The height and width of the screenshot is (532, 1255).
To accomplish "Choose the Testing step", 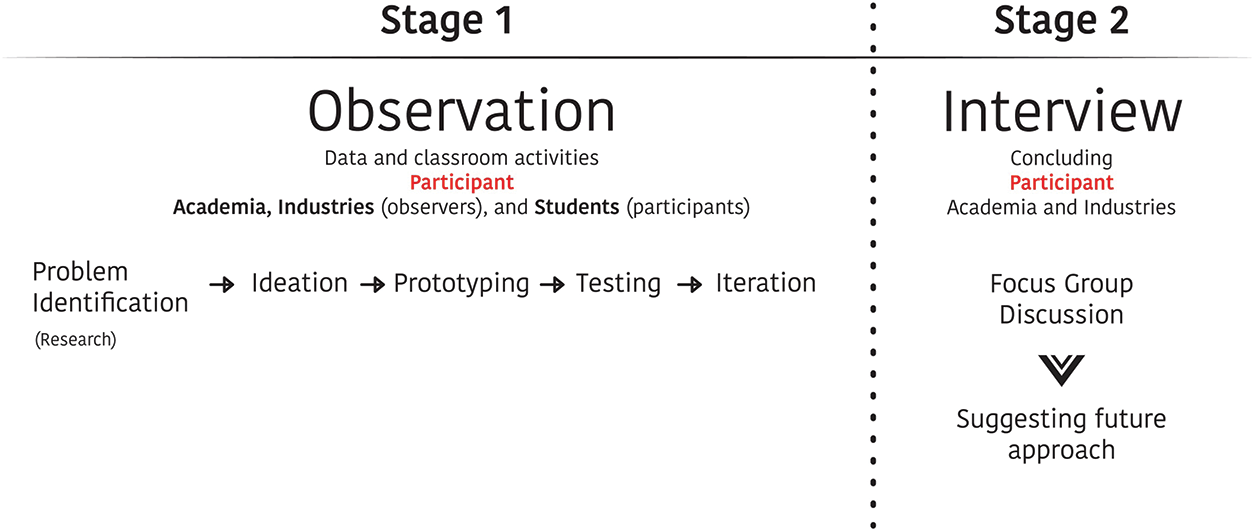I will [618, 284].
